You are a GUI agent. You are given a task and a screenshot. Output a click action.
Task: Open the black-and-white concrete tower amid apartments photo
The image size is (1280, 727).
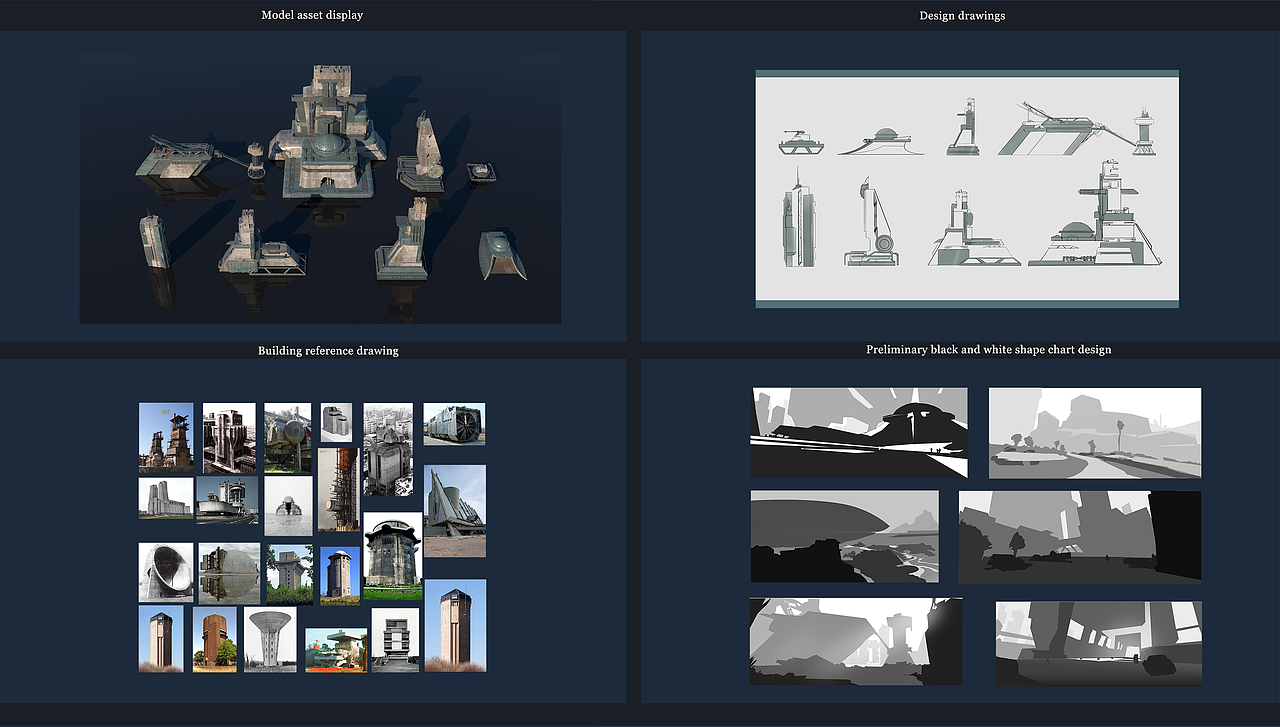[388, 450]
